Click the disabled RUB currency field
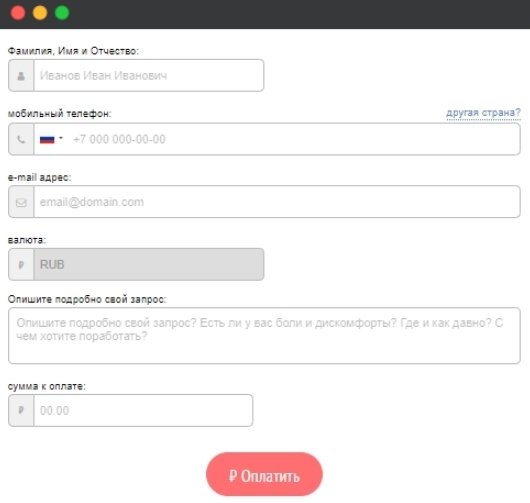 click(x=149, y=264)
